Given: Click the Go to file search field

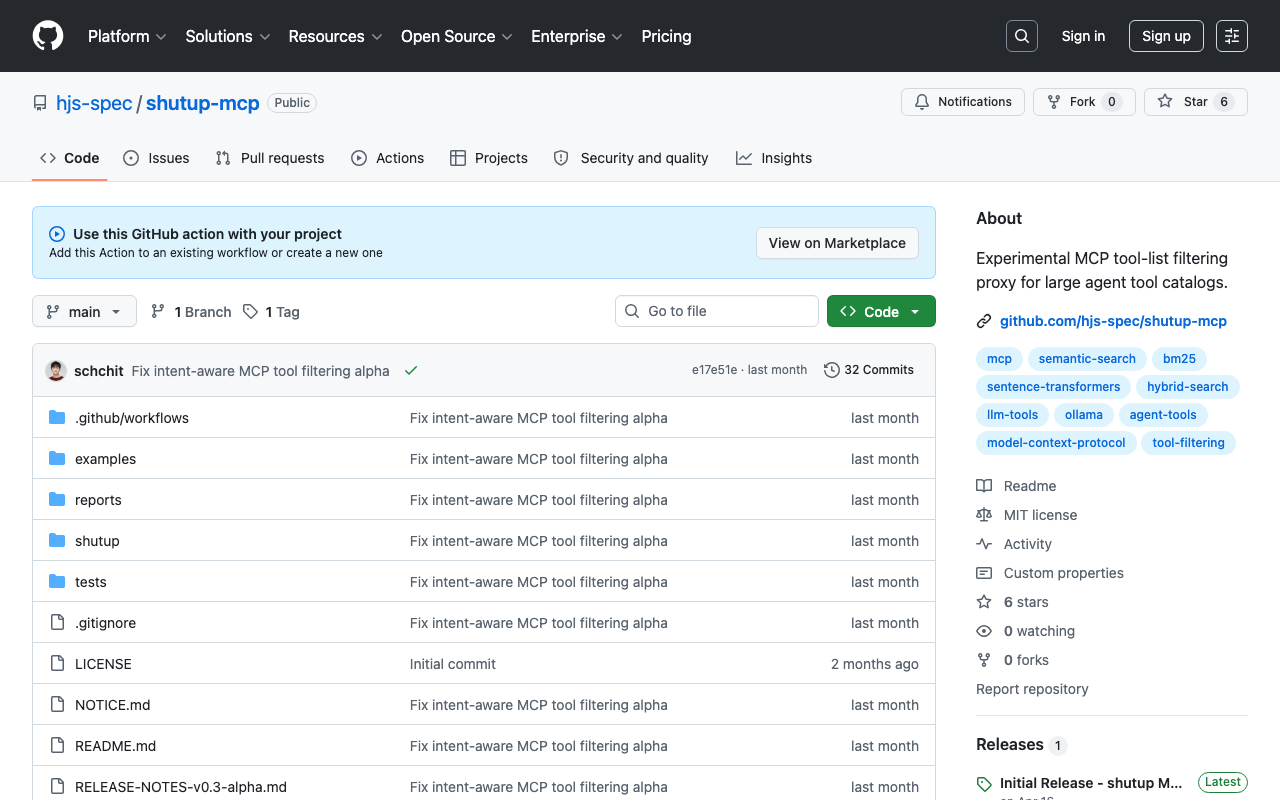Looking at the screenshot, I should pyautogui.click(x=717, y=311).
